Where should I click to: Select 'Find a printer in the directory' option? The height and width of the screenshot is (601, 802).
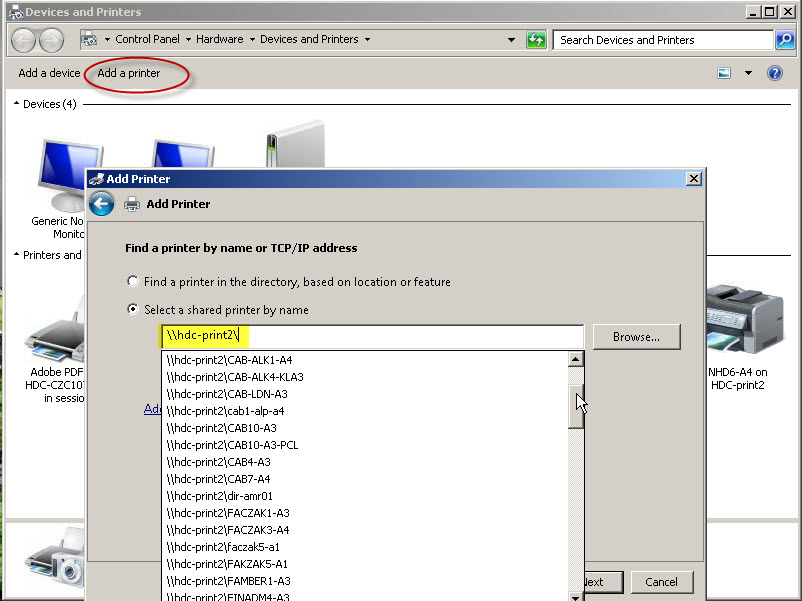(133, 282)
